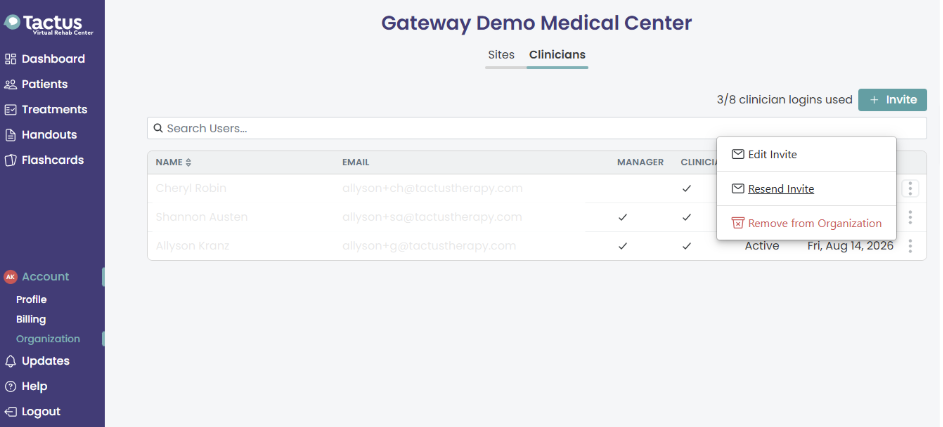This screenshot has width=943, height=427.
Task: Open three-dot menu for Shannon Austen
Action: [x=910, y=217]
